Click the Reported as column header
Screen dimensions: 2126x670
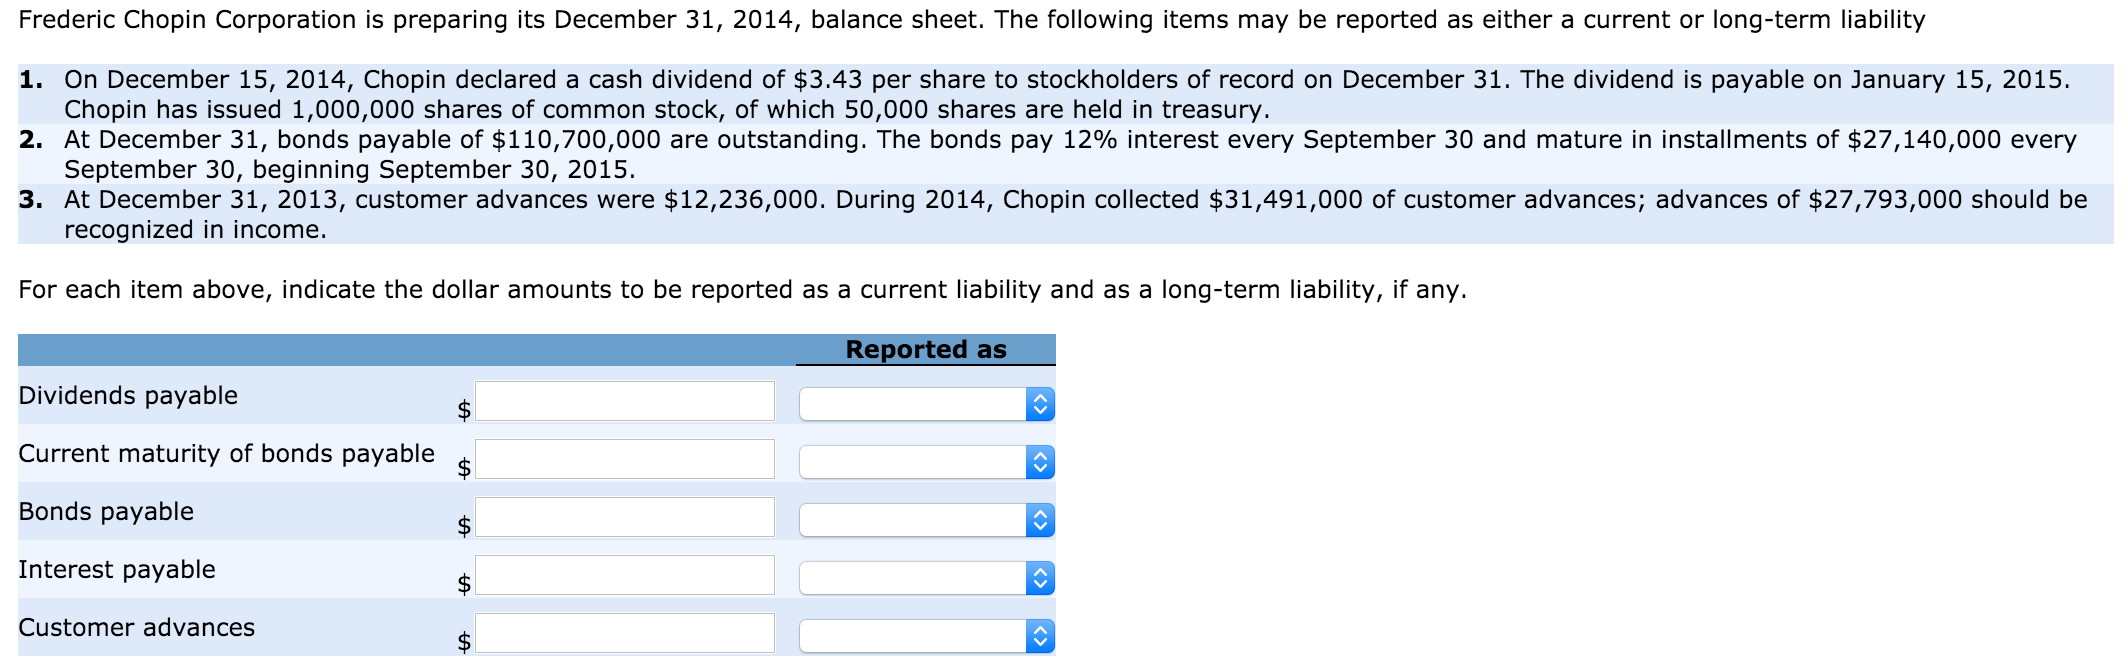[926, 349]
